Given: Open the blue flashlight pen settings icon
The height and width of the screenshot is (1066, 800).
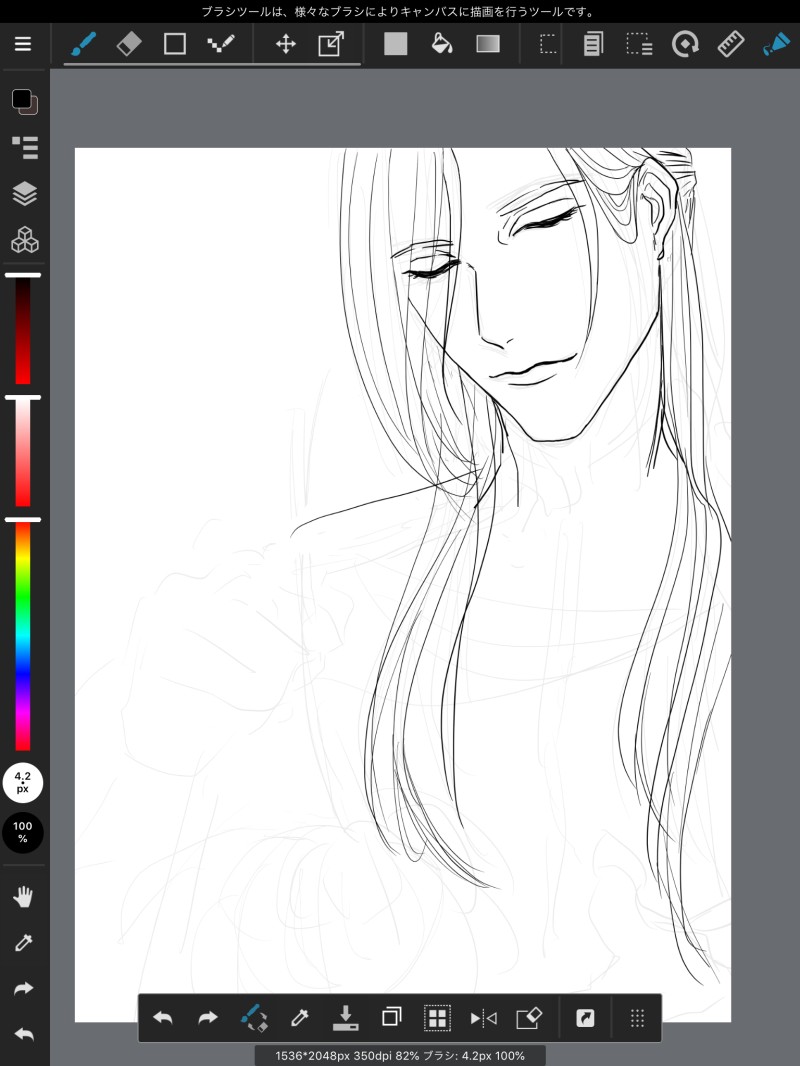Looking at the screenshot, I should point(776,44).
